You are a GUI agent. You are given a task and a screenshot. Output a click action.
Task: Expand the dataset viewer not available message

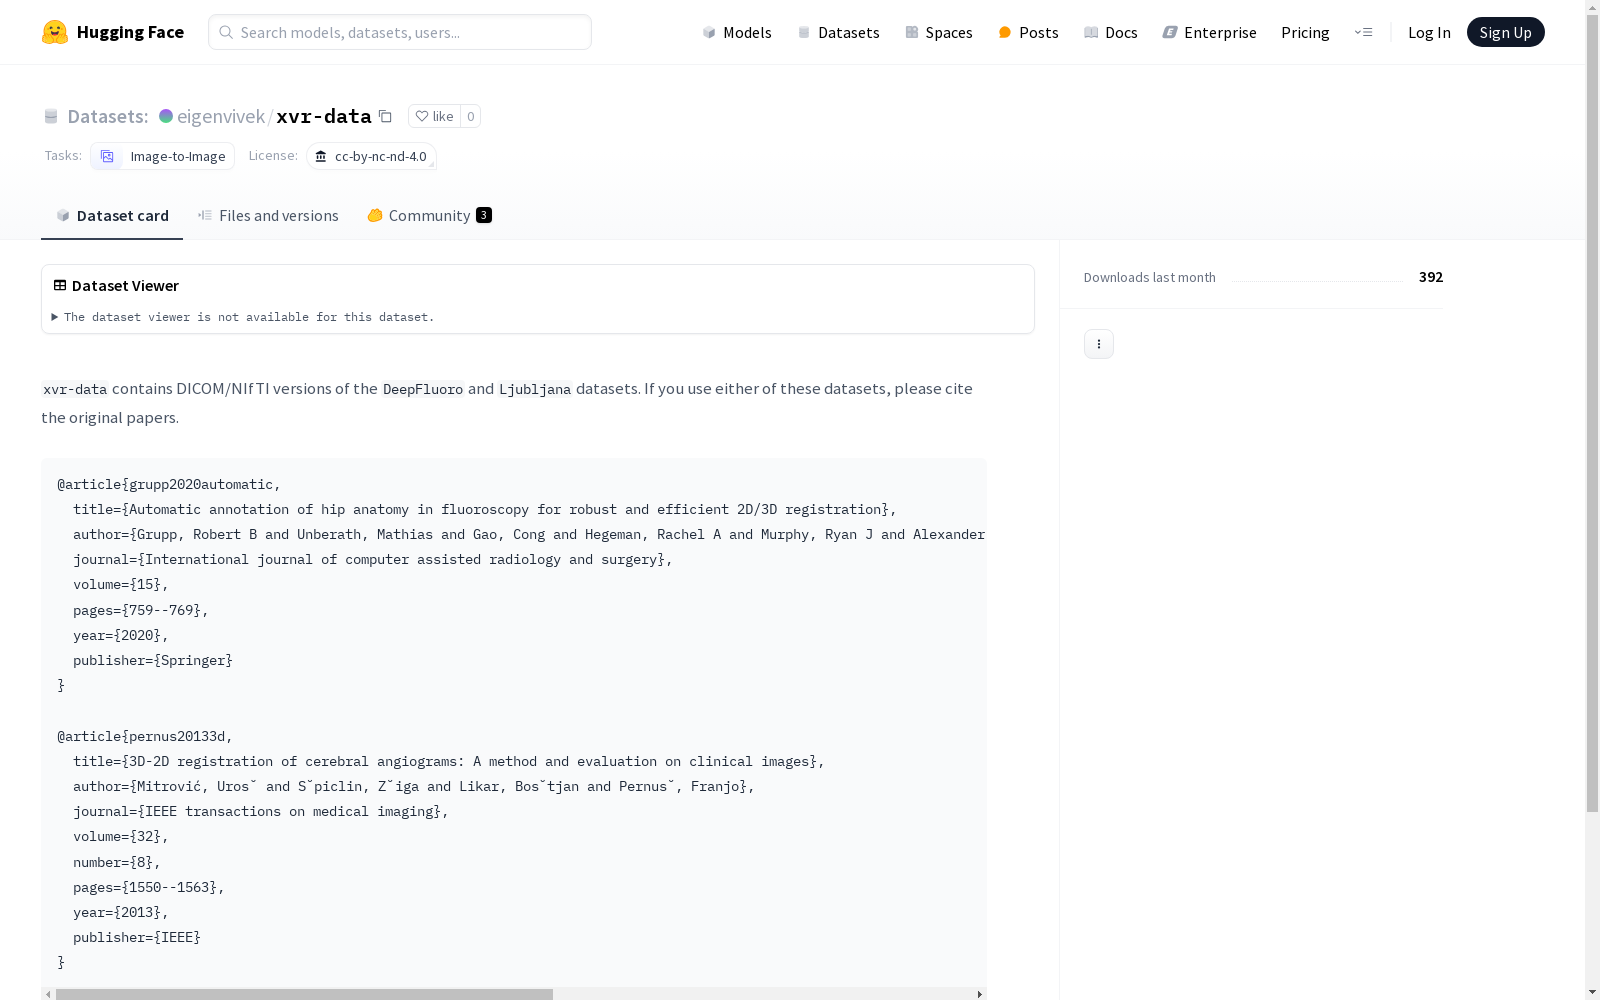243,317
